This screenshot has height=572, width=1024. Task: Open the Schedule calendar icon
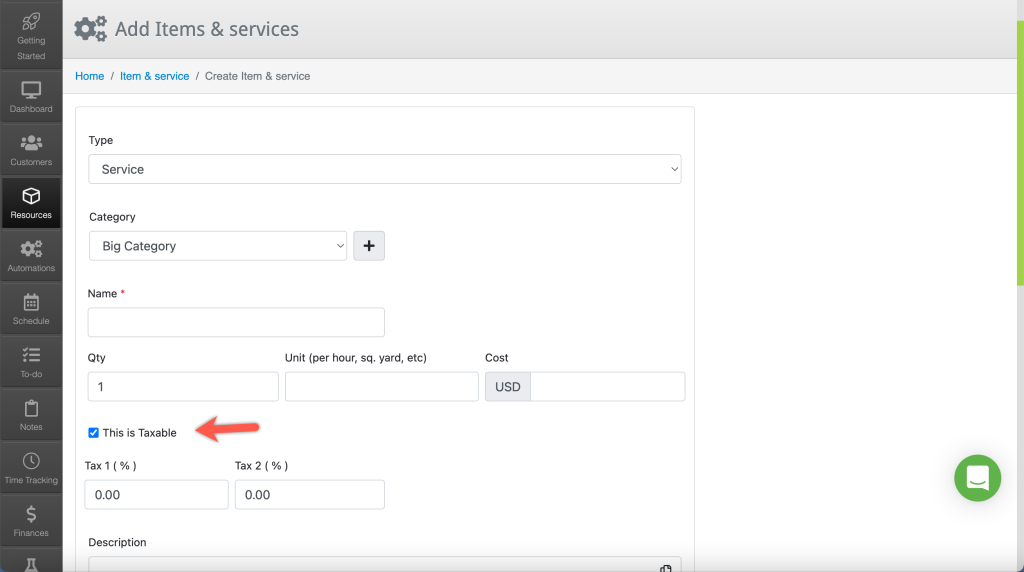(x=31, y=302)
